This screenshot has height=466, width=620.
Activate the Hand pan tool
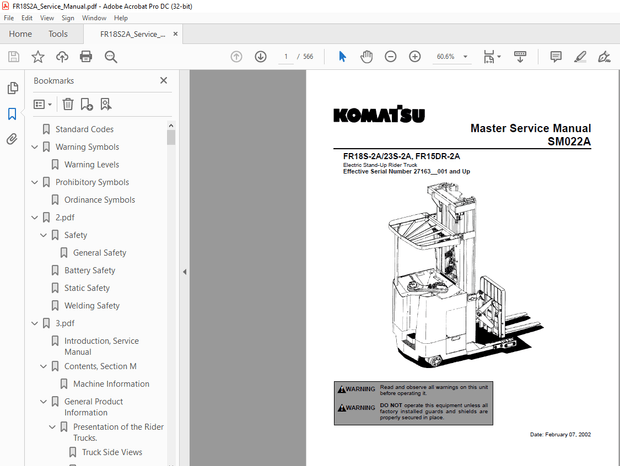(367, 57)
